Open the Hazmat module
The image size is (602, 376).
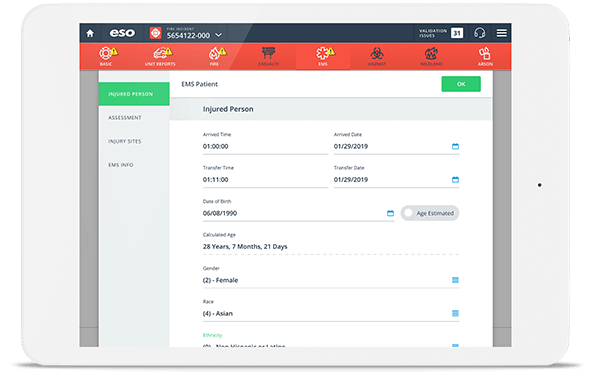(377, 56)
